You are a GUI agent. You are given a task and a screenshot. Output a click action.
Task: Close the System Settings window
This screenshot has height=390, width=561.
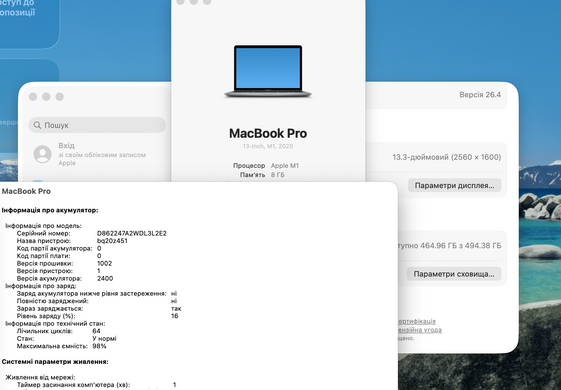(33, 97)
